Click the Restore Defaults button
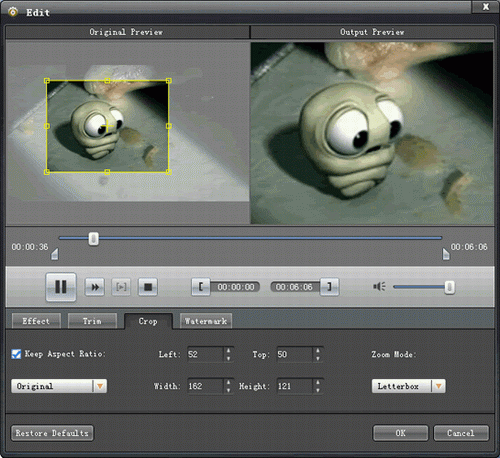The height and width of the screenshot is (458, 500). click(x=52, y=433)
